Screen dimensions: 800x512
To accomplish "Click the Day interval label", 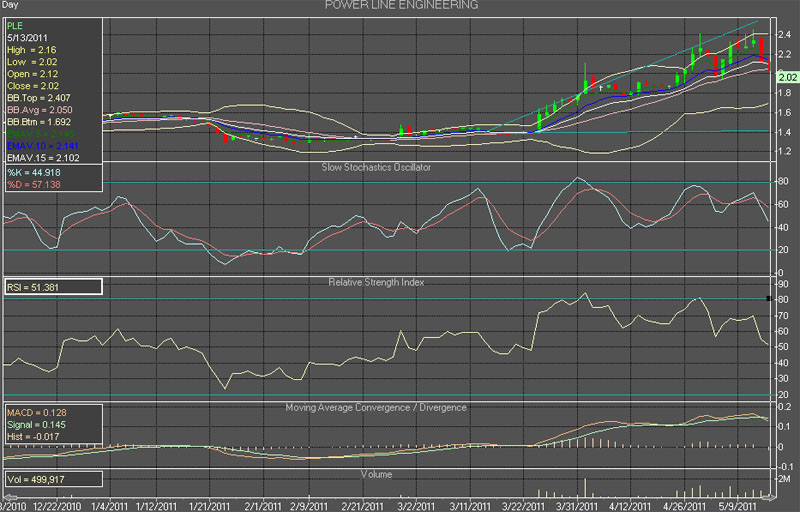I will click(10, 5).
